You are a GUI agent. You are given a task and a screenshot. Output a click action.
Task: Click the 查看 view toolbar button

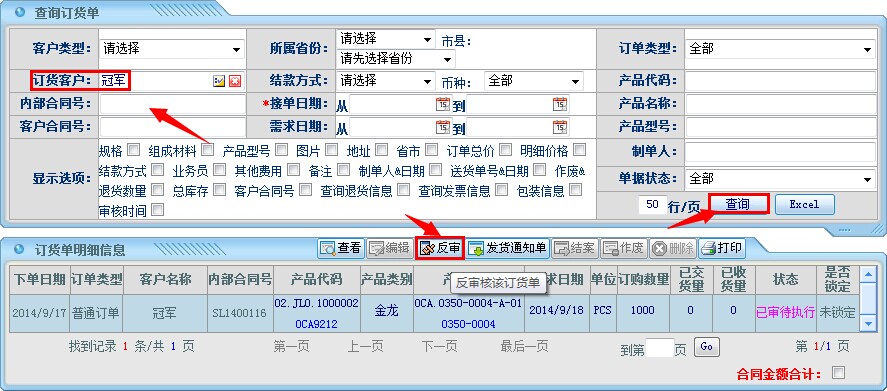(x=341, y=248)
